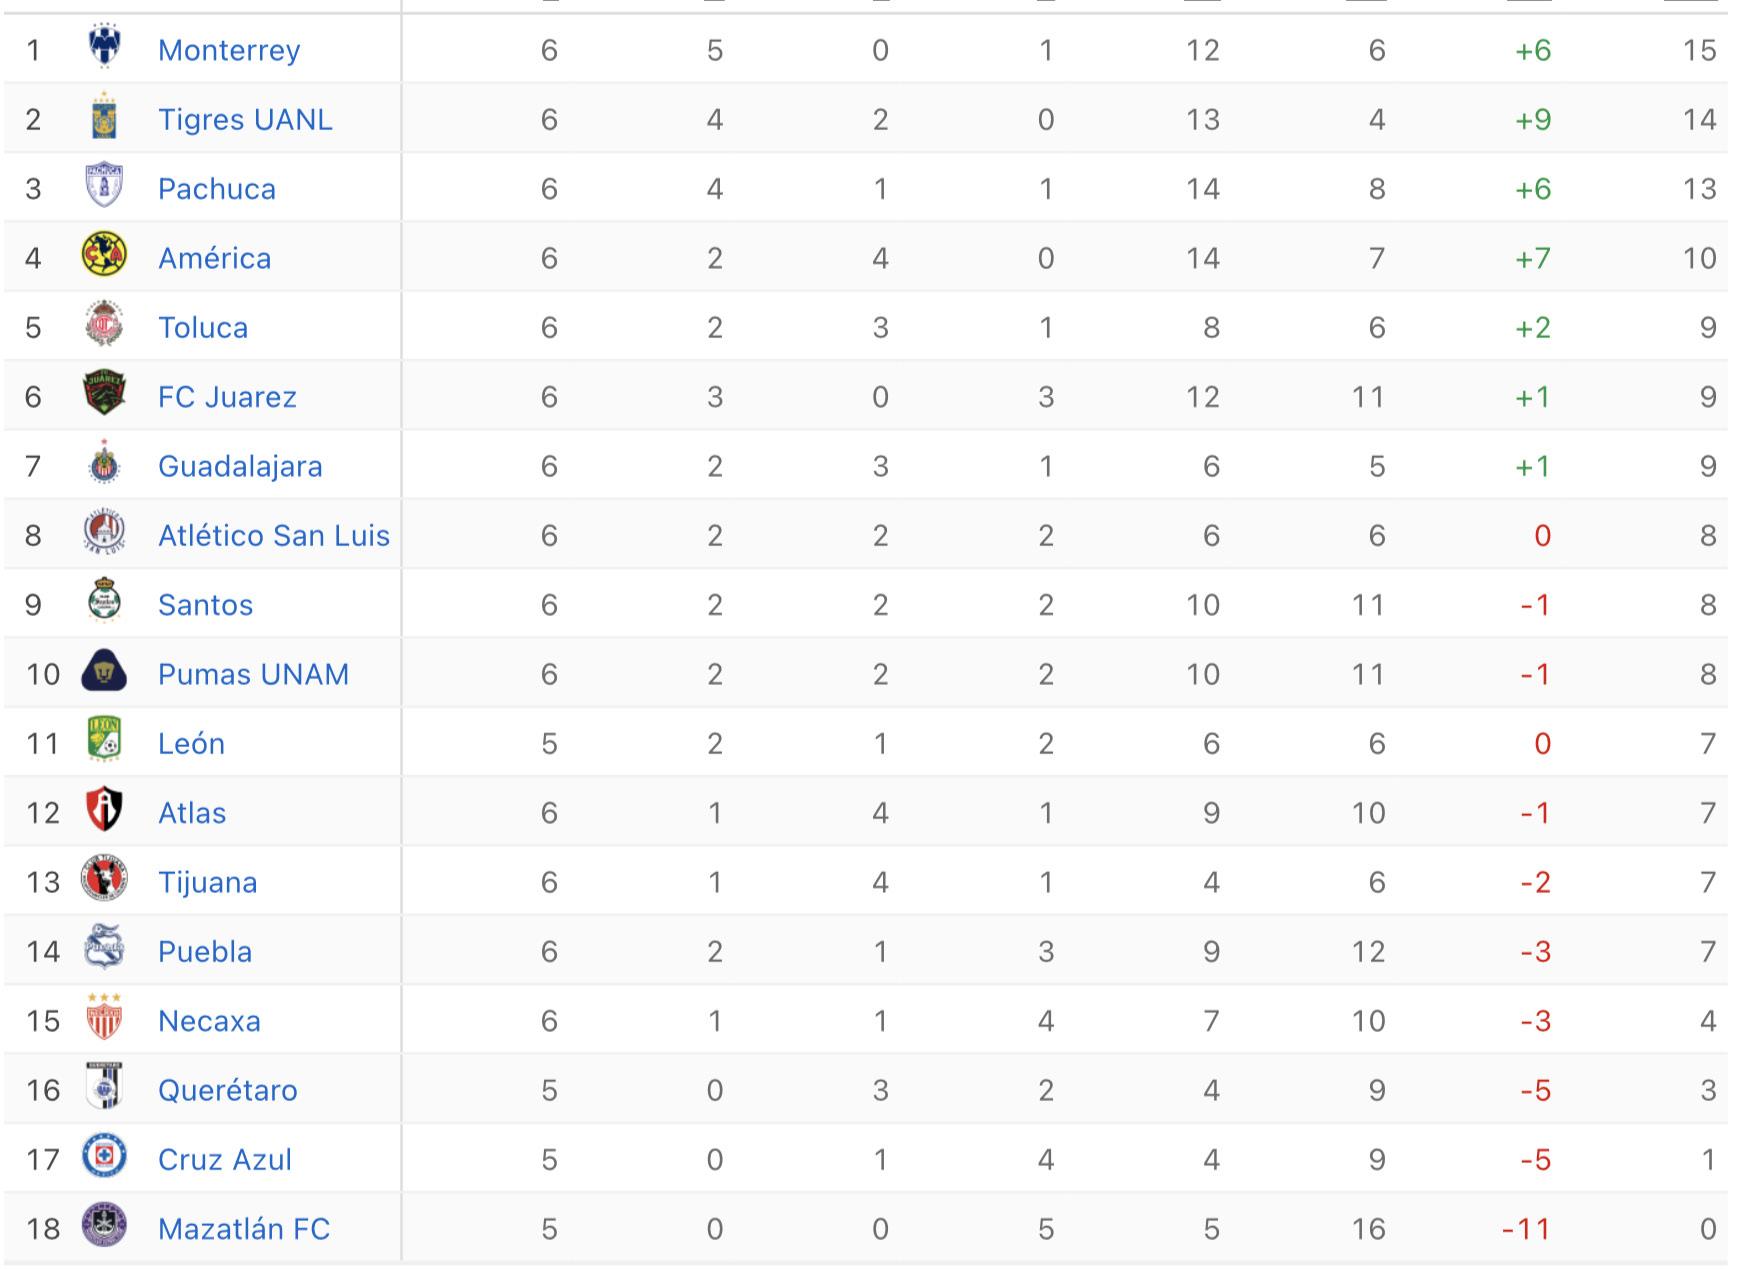This screenshot has width=1744, height=1269.
Task: Open the Atlético San Luis team link
Action: click(x=273, y=535)
